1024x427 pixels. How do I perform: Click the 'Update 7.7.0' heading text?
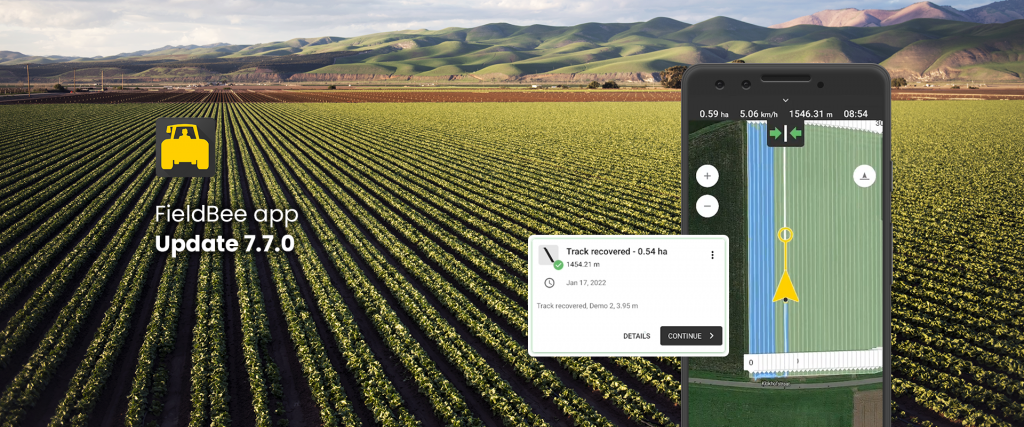click(x=225, y=243)
